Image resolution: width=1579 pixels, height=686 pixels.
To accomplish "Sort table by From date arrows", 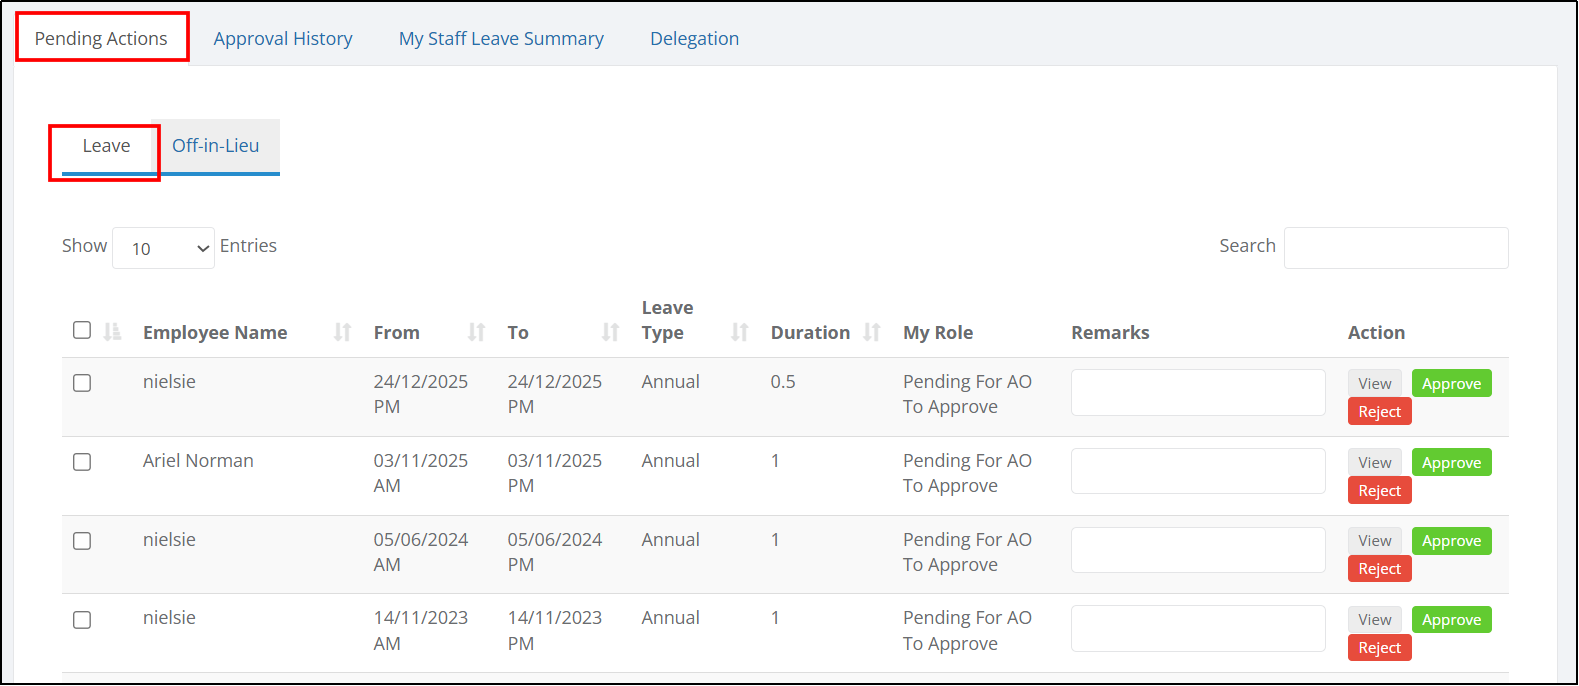I will coord(476,332).
